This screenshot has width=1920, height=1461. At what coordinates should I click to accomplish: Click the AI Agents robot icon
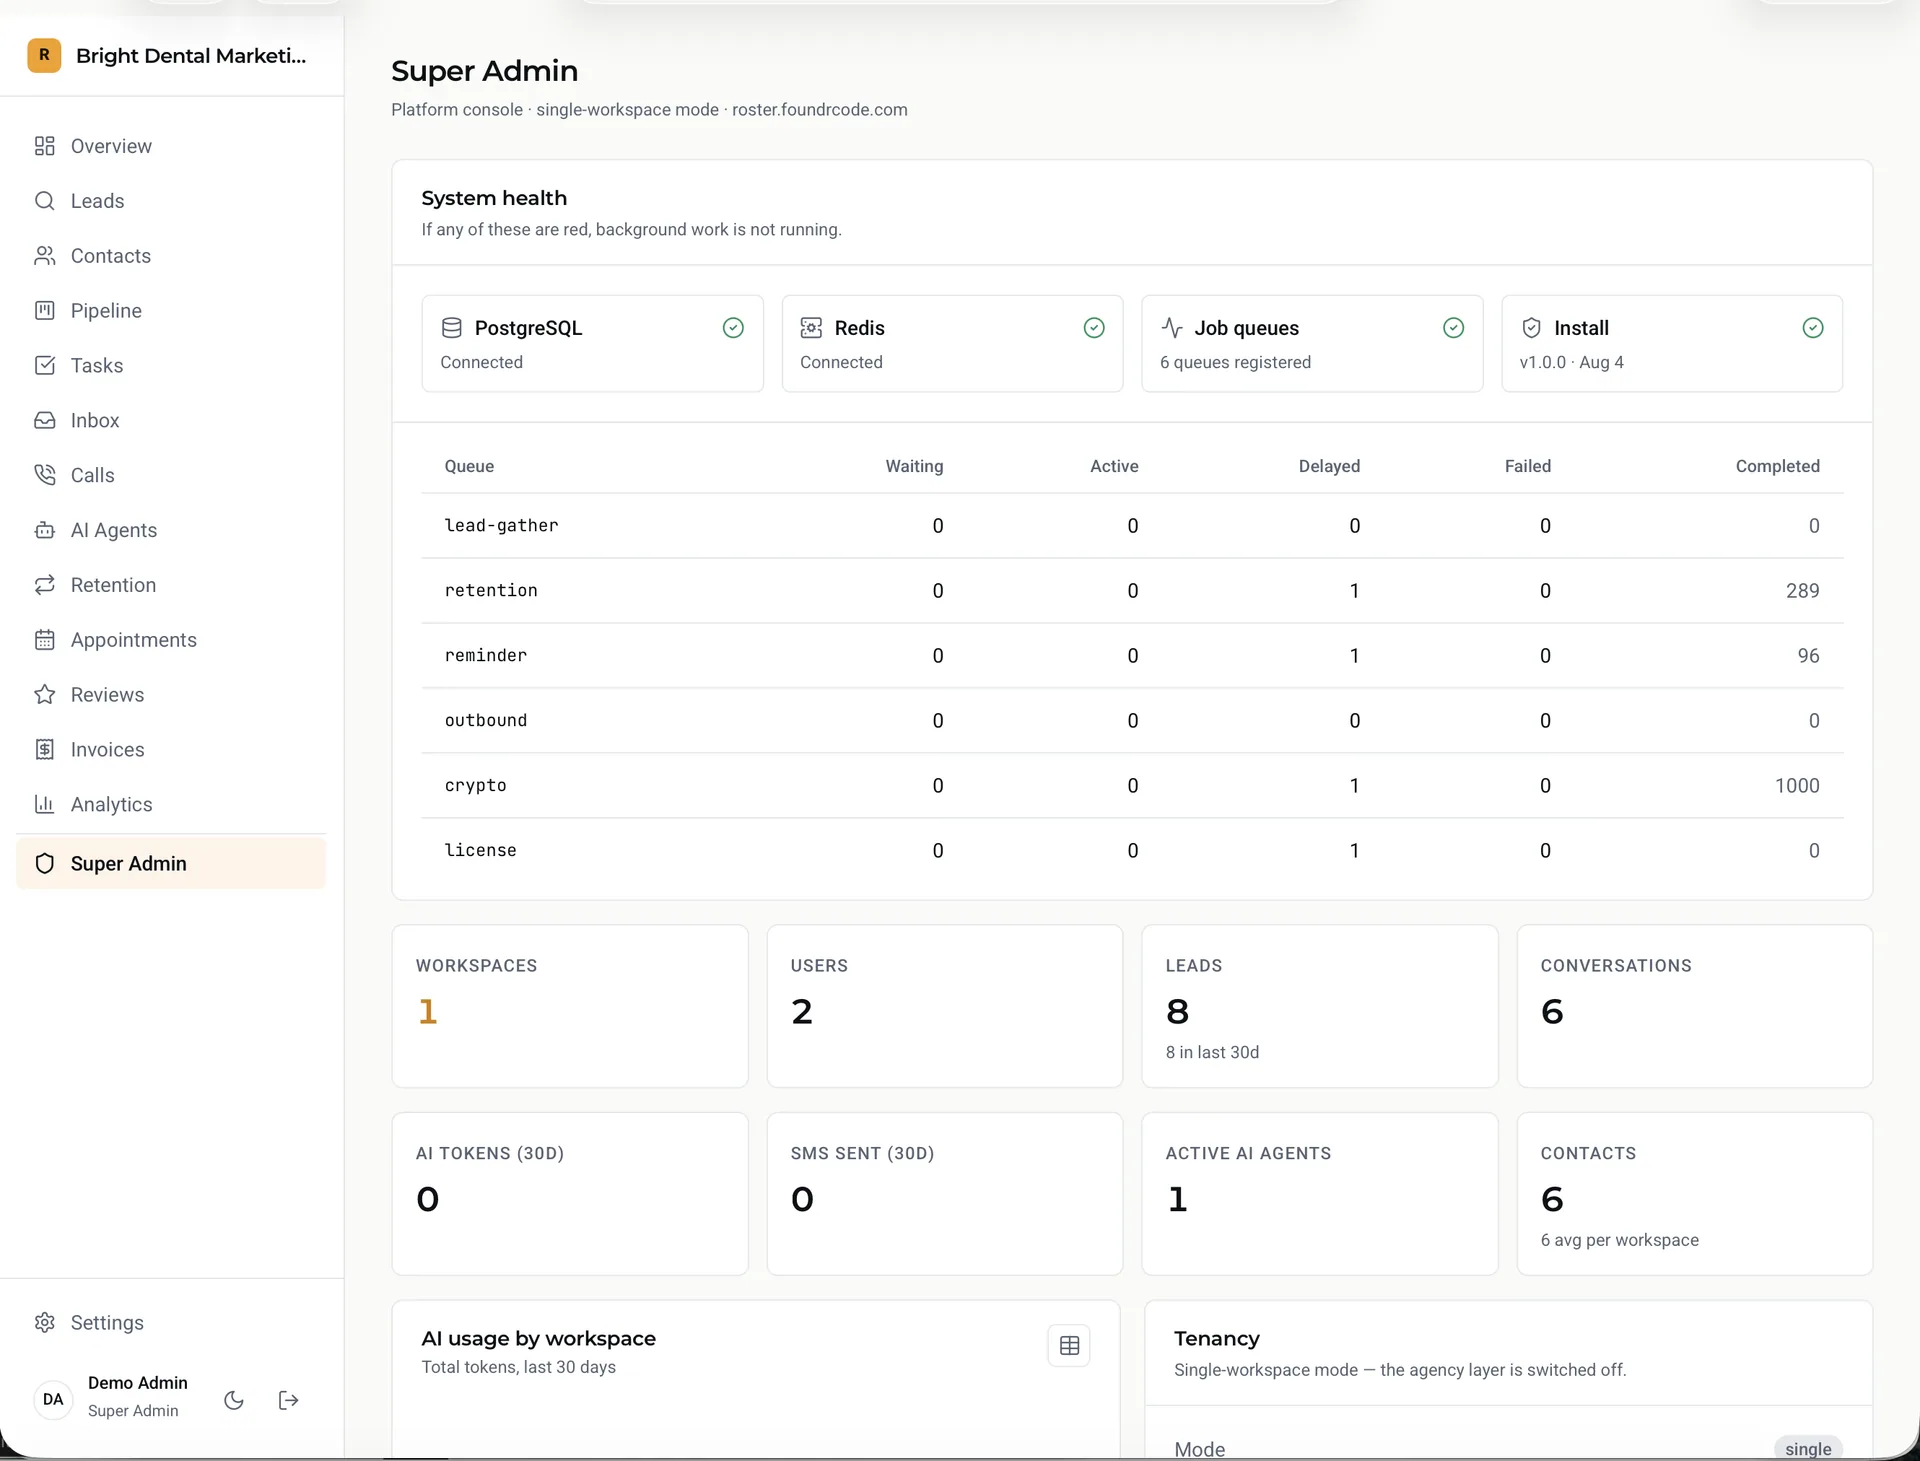(45, 530)
